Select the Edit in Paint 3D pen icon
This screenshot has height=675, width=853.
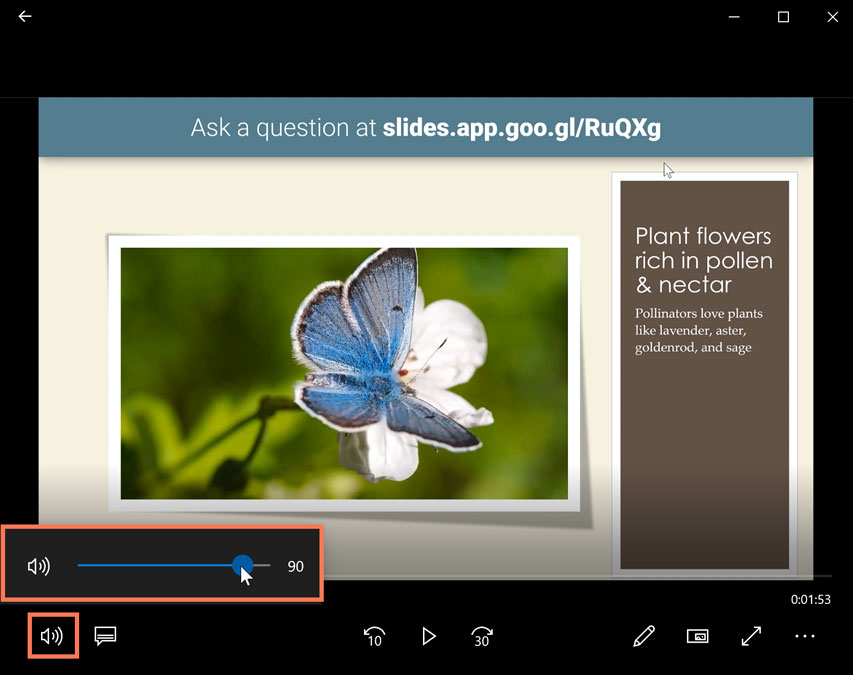point(644,636)
